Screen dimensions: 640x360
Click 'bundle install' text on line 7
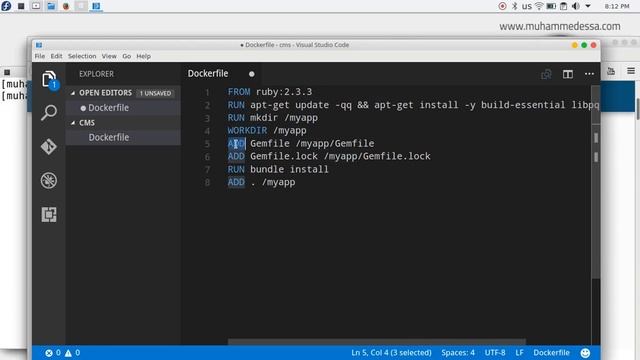289,169
